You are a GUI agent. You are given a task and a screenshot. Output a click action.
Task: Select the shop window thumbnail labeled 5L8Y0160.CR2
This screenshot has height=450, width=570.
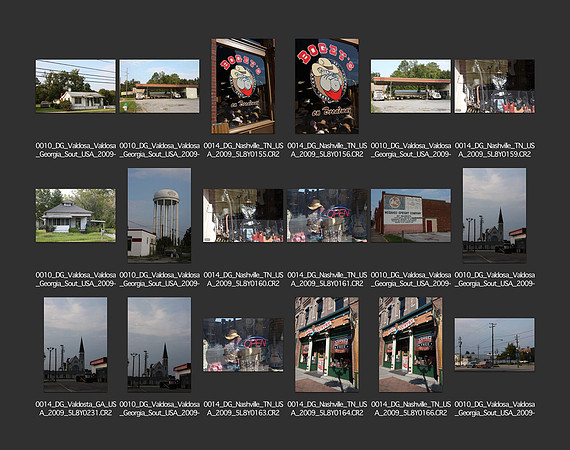click(243, 215)
